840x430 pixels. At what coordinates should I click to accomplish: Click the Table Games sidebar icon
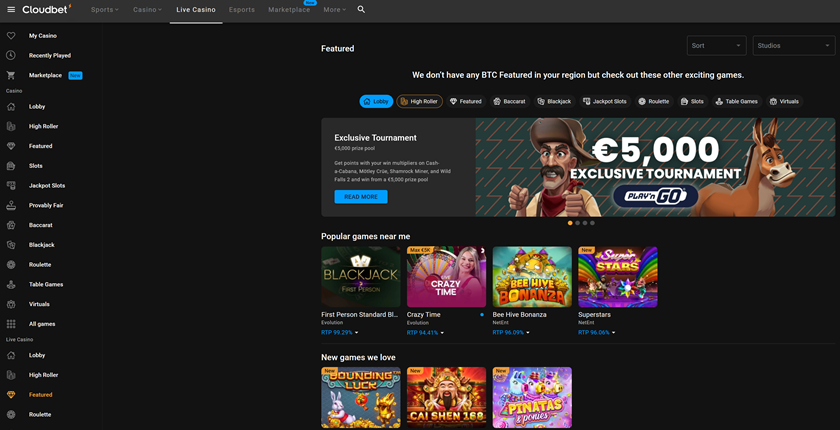coord(11,285)
